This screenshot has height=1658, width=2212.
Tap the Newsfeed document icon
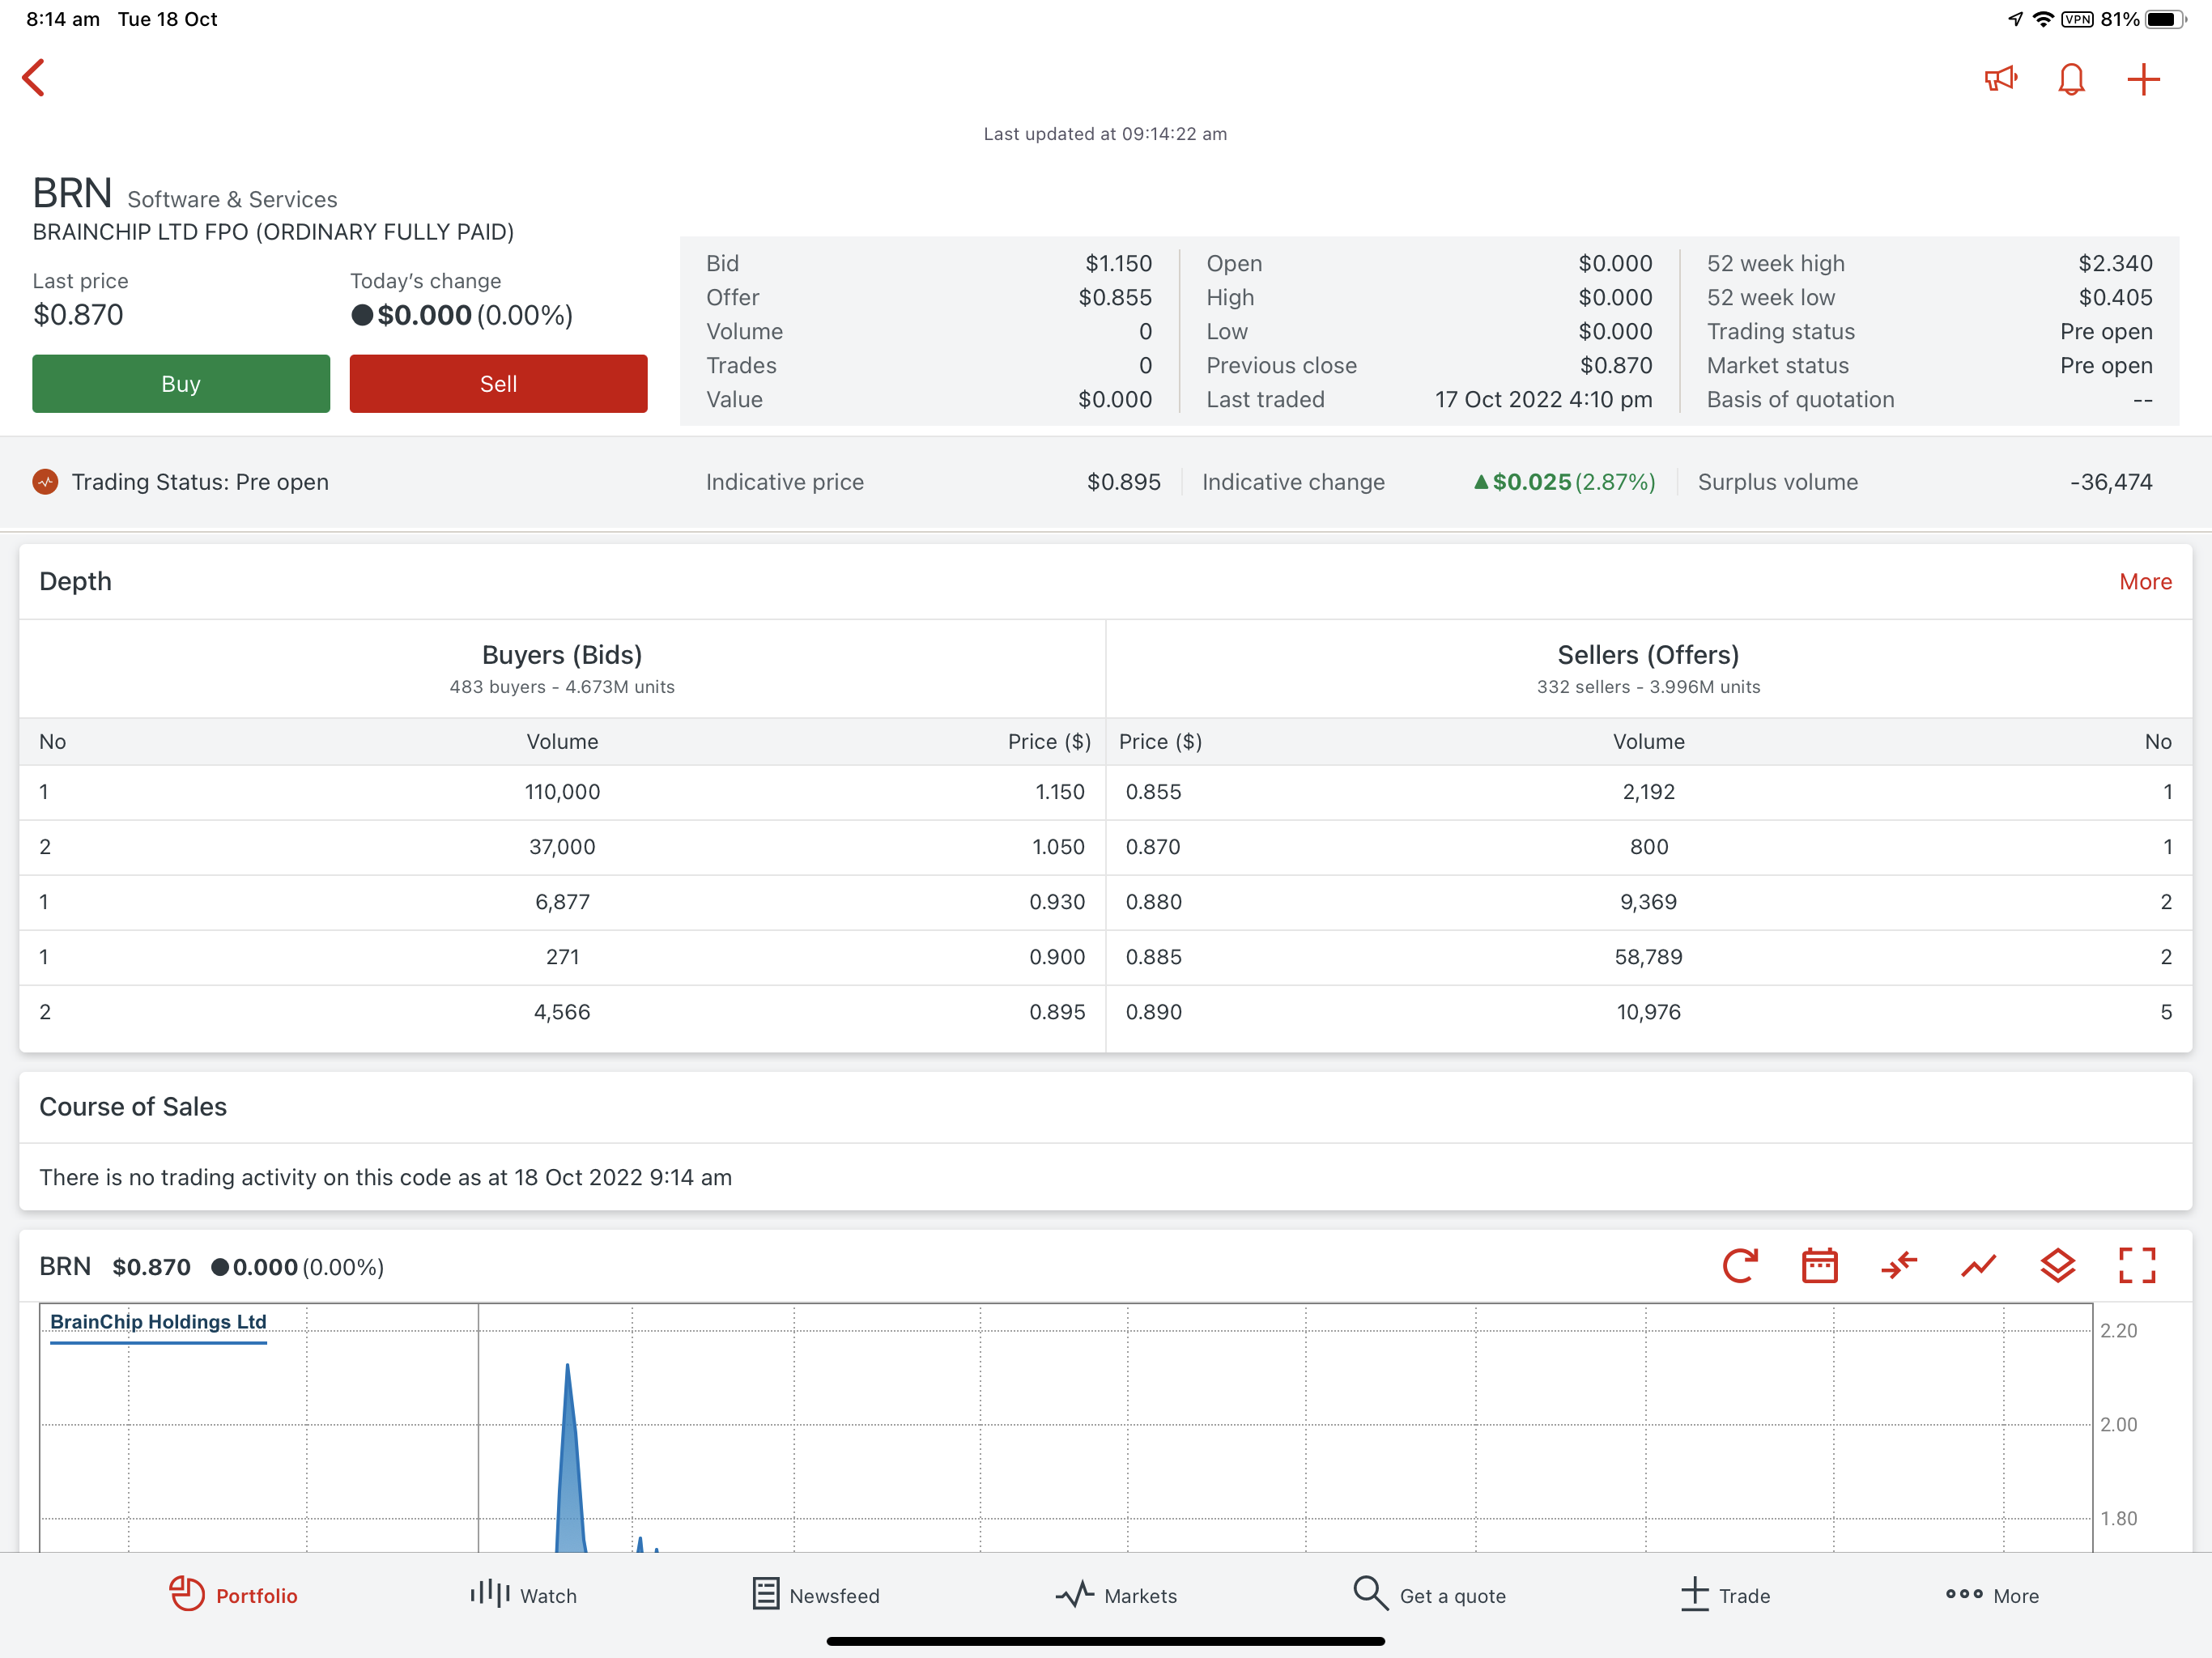click(765, 1594)
